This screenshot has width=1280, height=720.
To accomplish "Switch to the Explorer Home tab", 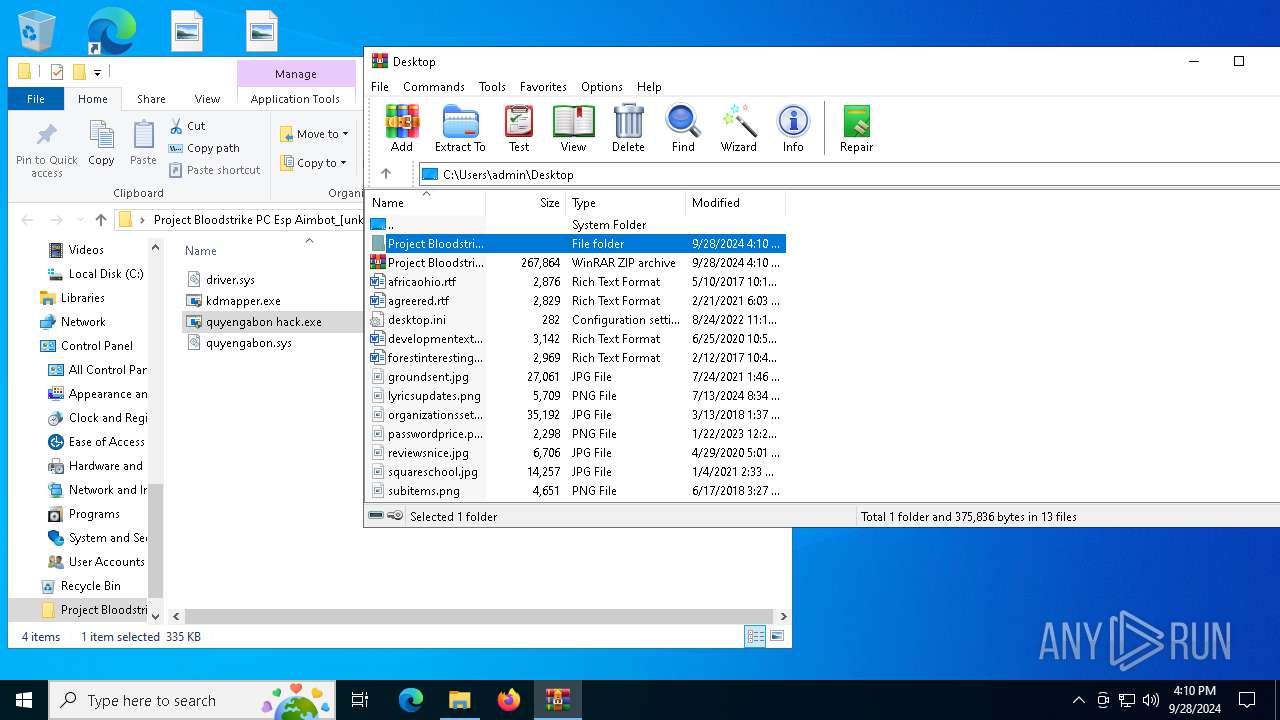I will (x=93, y=99).
